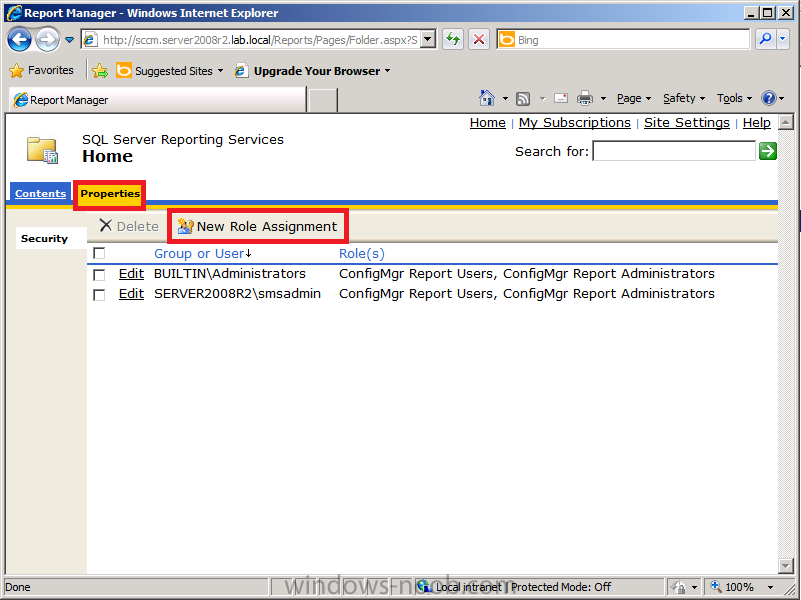Select Security in the left pane
Image resolution: width=801 pixels, height=600 pixels.
[x=44, y=238]
